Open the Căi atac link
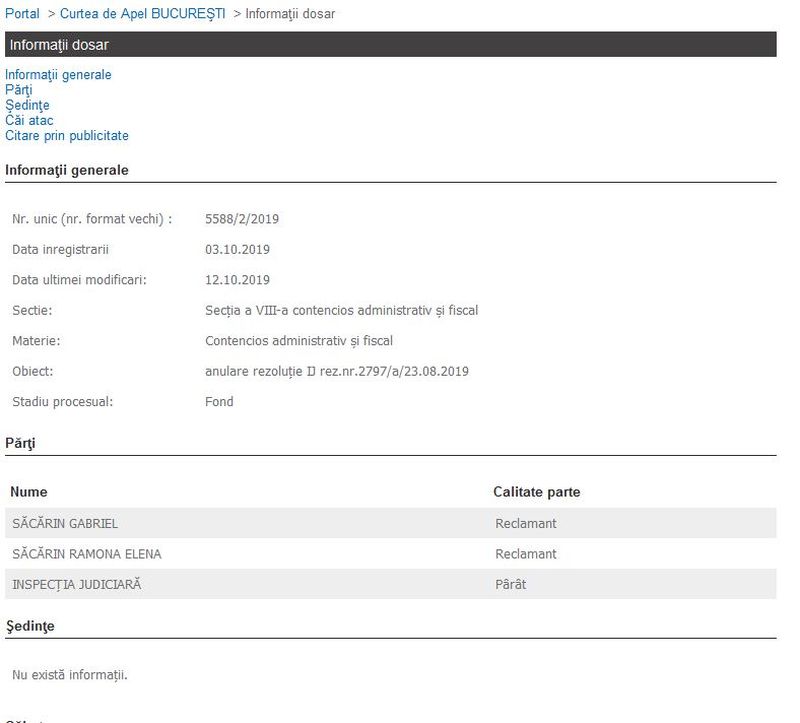 pyautogui.click(x=29, y=120)
